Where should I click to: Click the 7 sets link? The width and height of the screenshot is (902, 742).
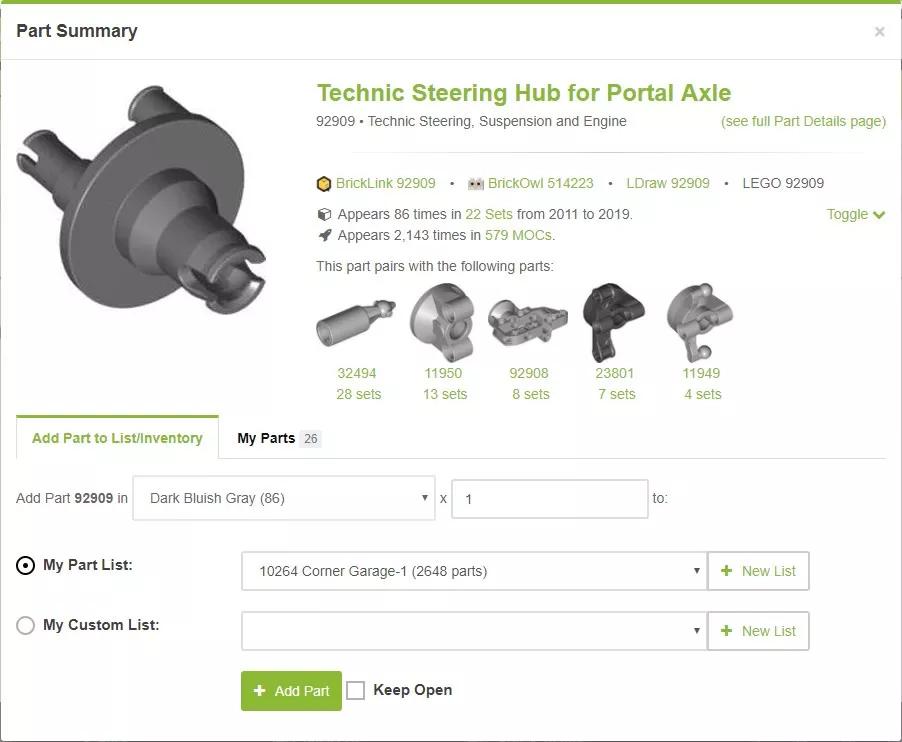point(616,395)
